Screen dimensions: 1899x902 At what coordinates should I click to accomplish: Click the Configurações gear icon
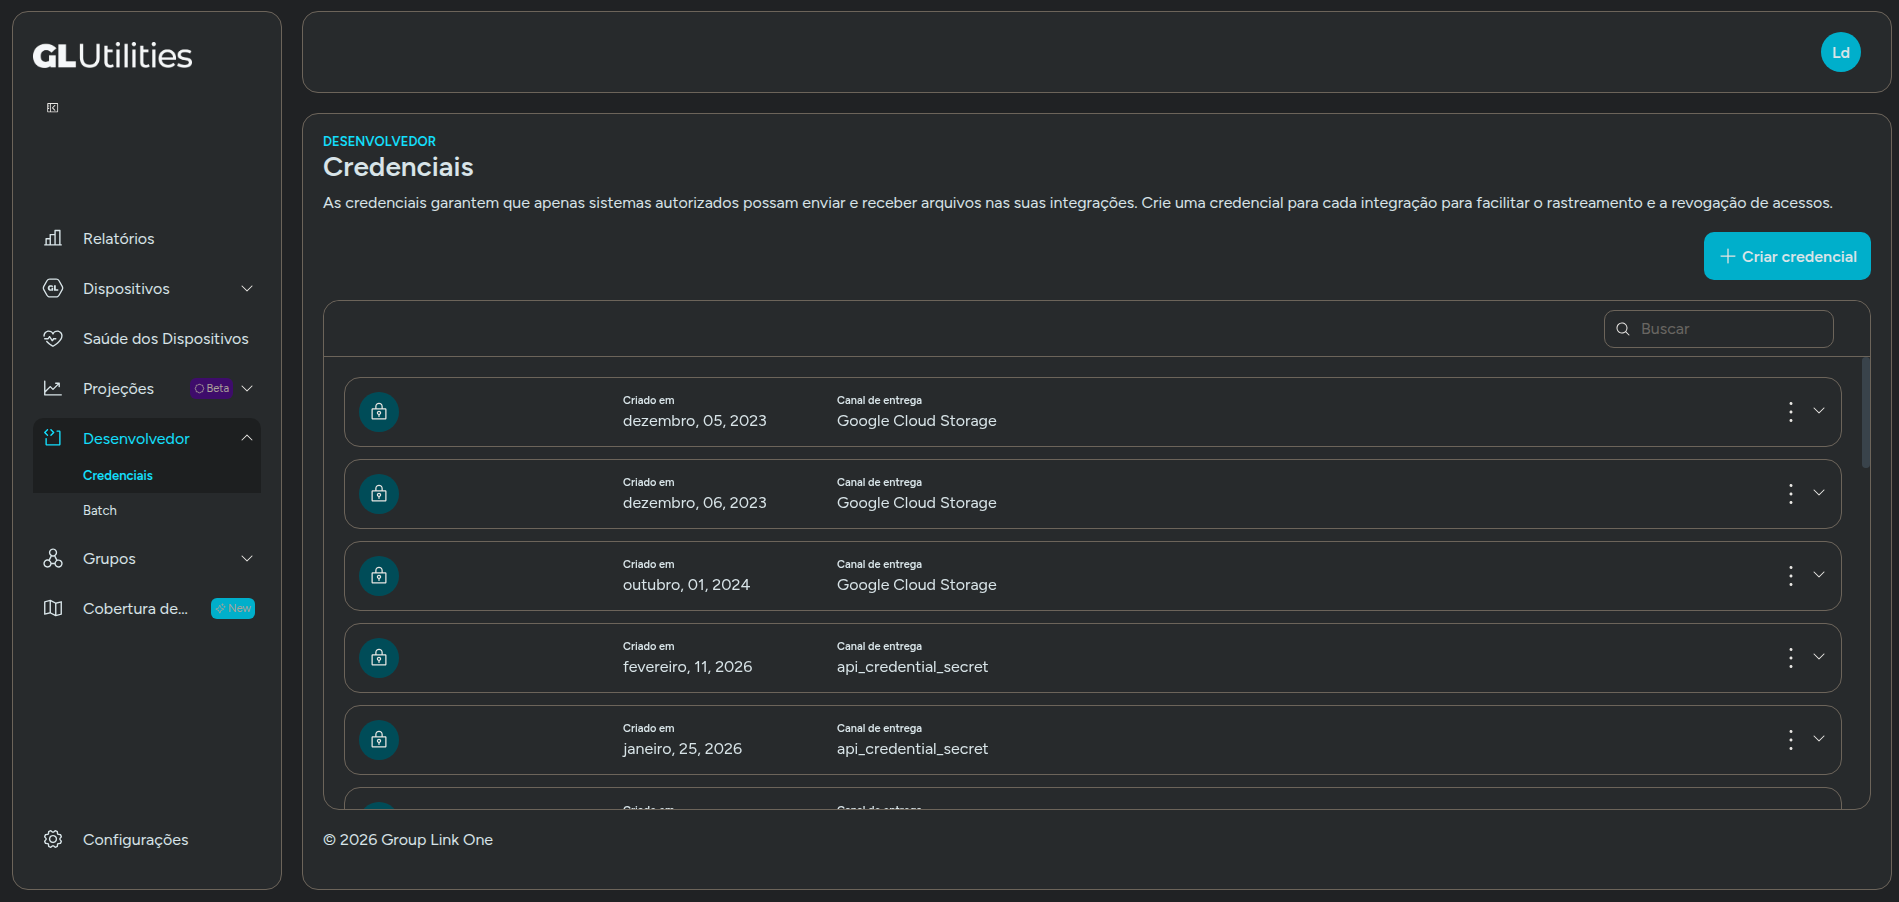pyautogui.click(x=53, y=839)
